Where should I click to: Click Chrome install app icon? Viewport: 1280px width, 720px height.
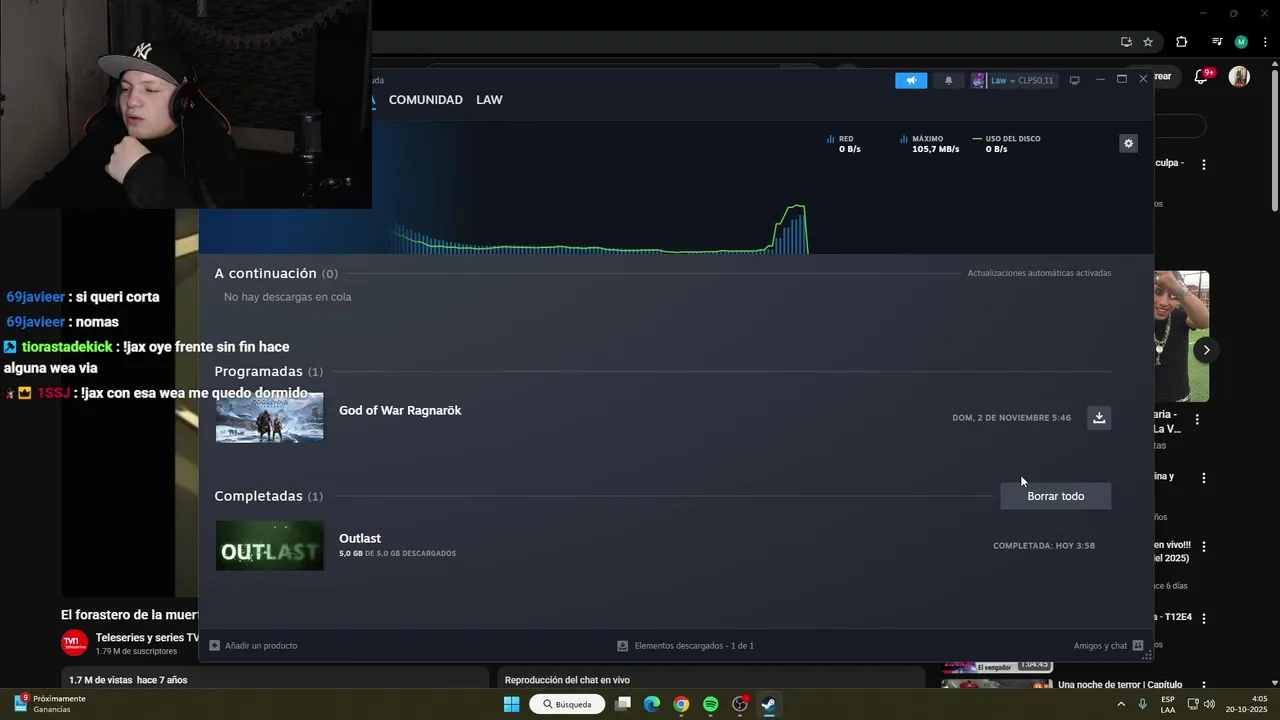coord(1126,42)
